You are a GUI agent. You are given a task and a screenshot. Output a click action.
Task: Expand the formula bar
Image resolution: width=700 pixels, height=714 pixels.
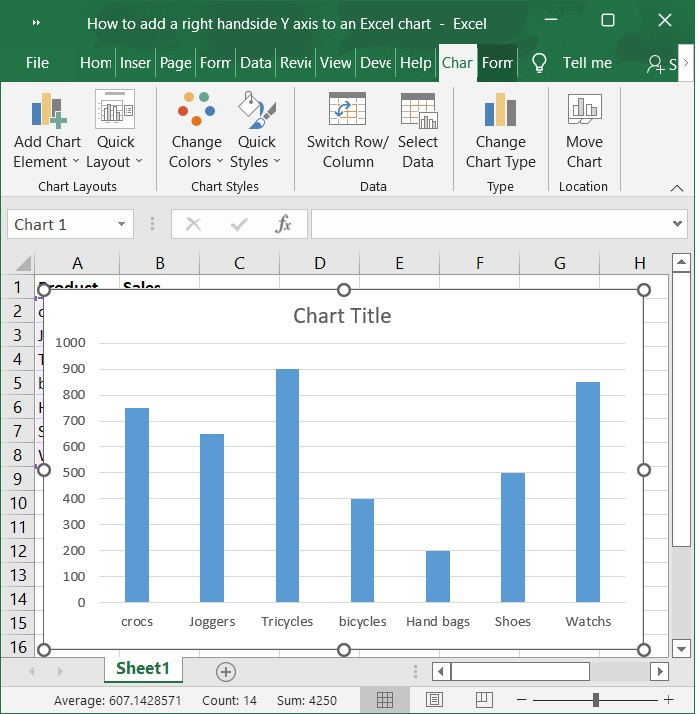click(677, 225)
